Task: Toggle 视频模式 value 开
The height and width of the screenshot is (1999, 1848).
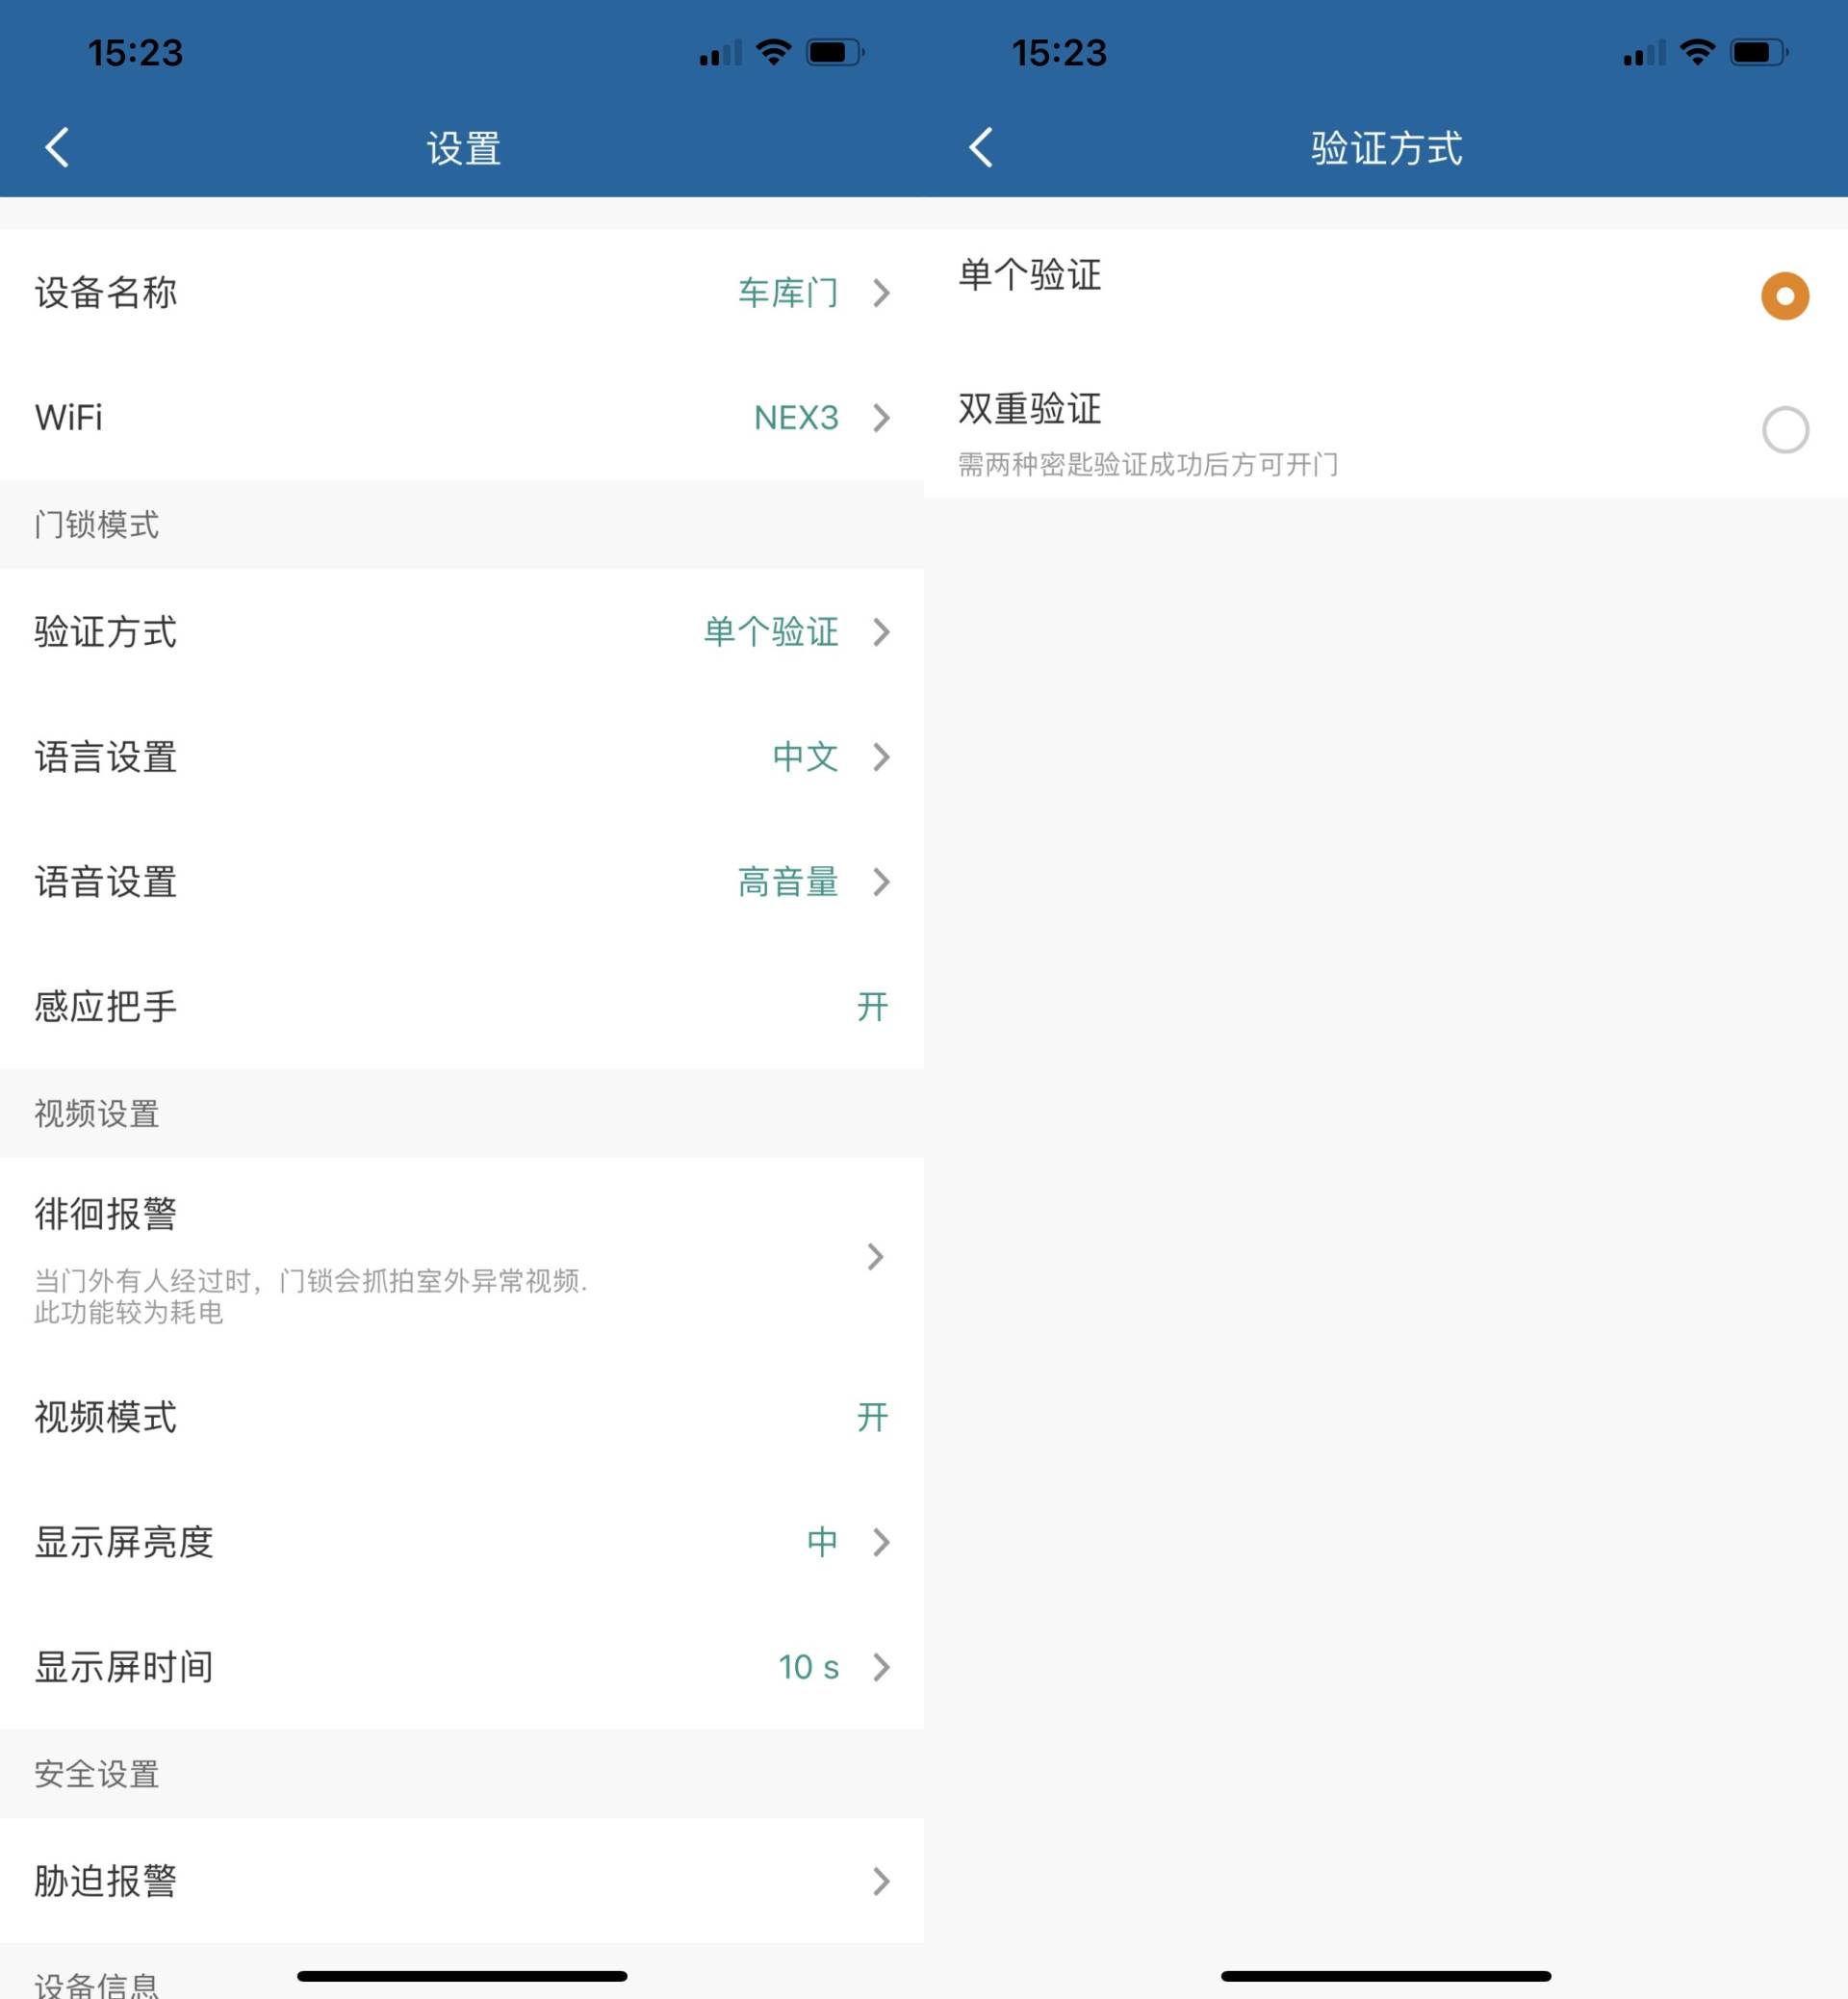Action: [x=872, y=1417]
